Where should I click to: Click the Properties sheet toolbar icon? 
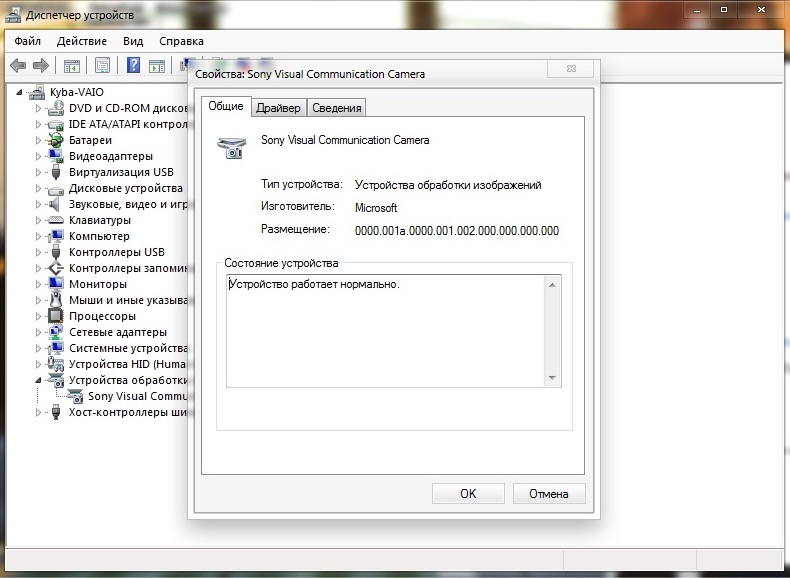[102, 65]
